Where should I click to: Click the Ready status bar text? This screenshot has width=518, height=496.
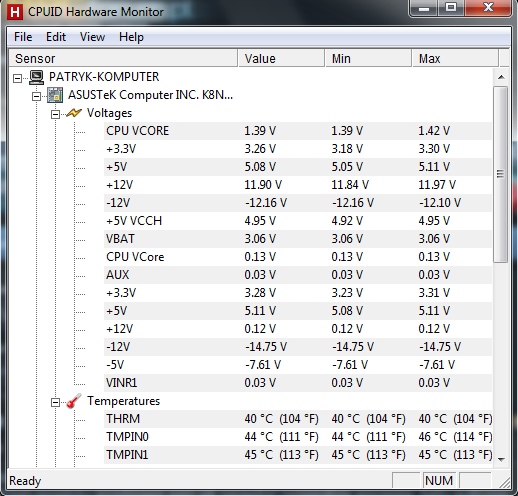pyautogui.click(x=25, y=481)
